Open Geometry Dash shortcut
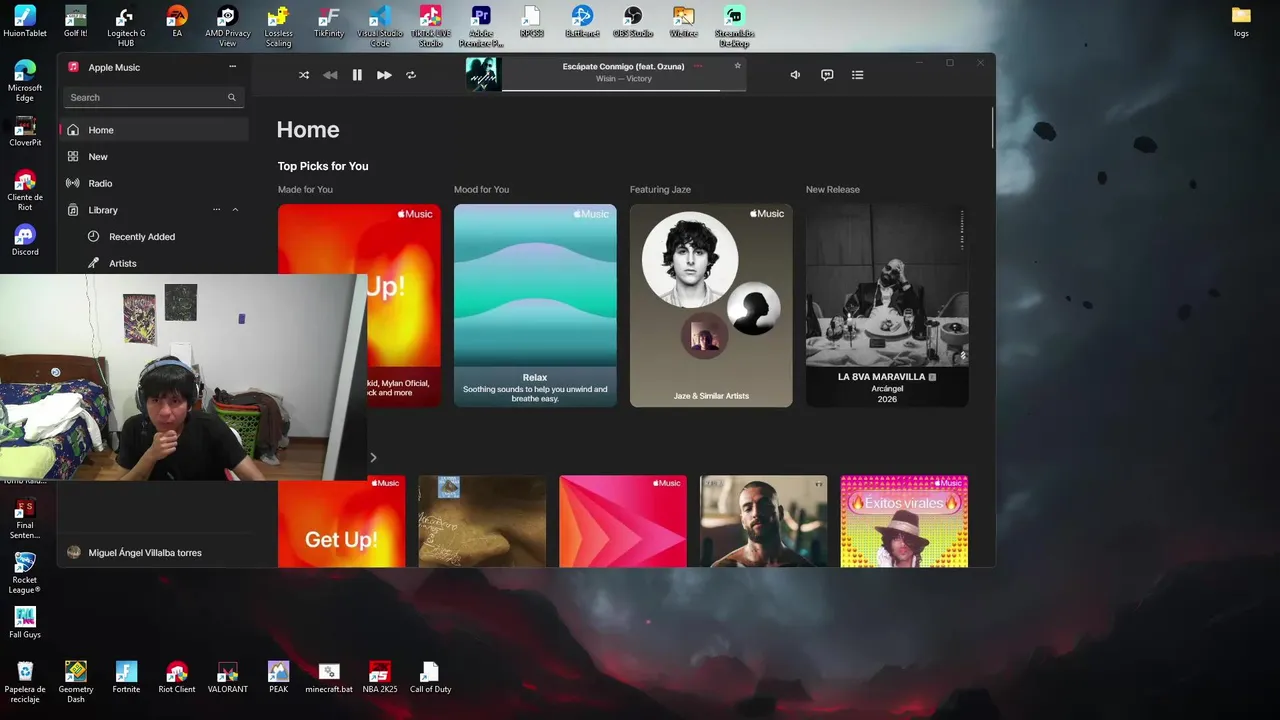Image resolution: width=1280 pixels, height=720 pixels. (x=76, y=682)
